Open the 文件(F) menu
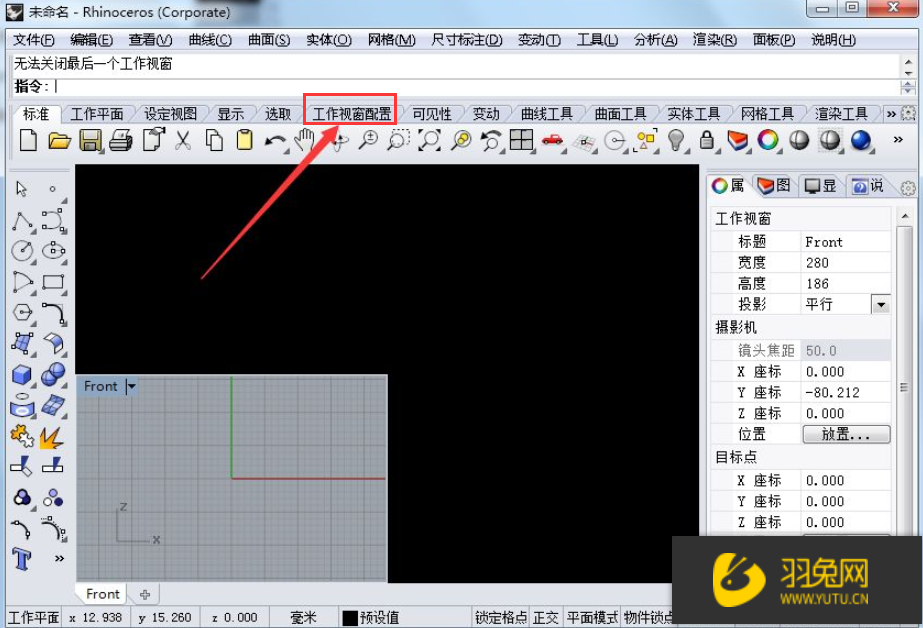 click(34, 40)
